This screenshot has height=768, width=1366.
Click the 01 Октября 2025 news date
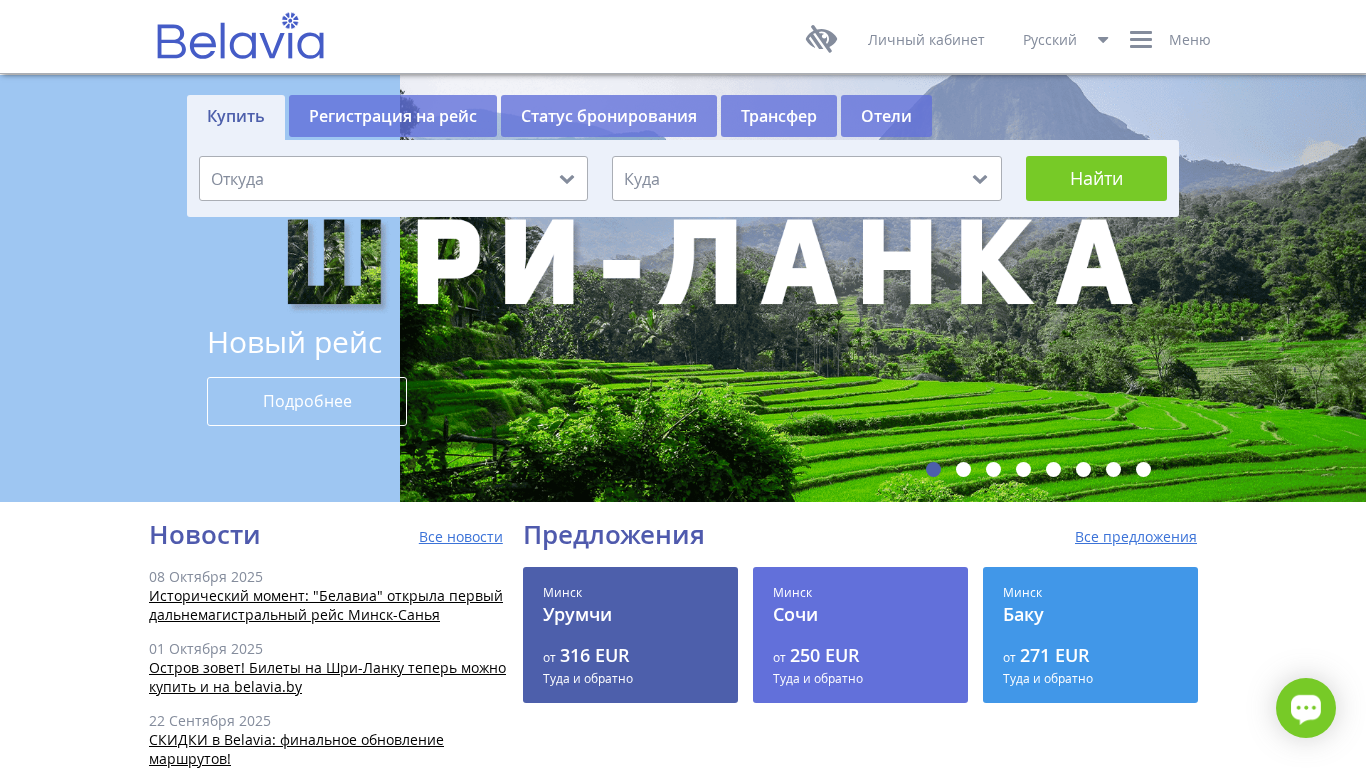(206, 649)
